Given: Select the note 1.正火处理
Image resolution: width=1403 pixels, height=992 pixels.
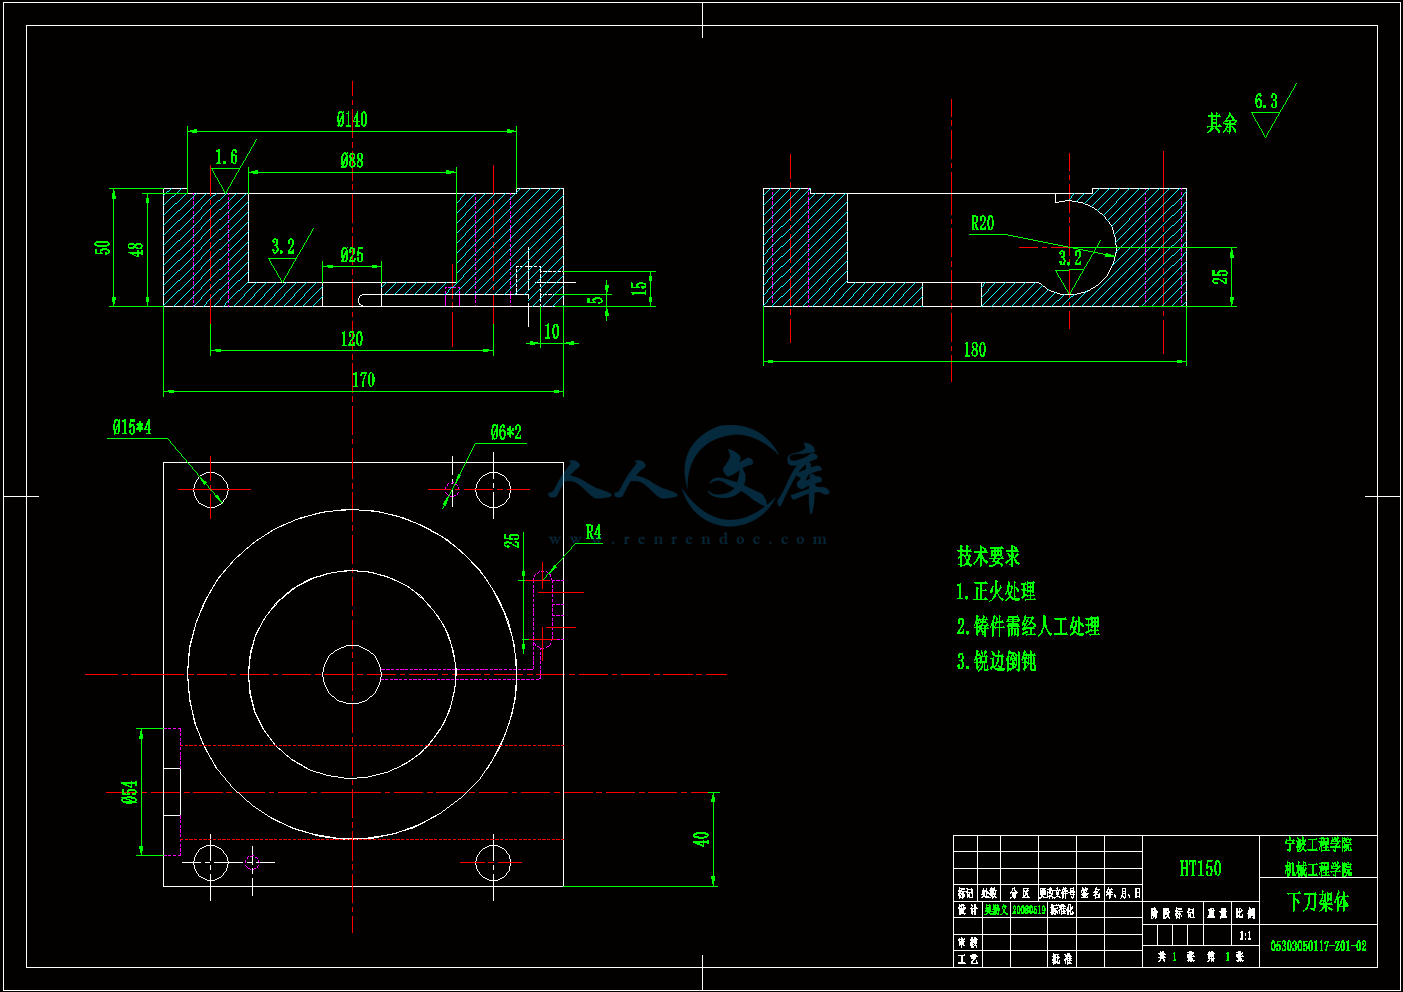Looking at the screenshot, I should pyautogui.click(x=996, y=591).
